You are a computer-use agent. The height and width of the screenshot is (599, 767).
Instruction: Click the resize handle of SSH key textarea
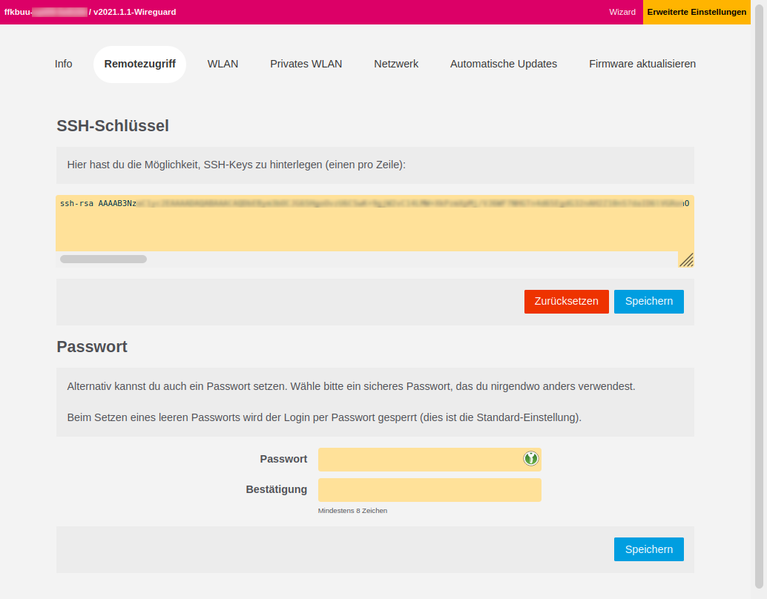click(686, 260)
